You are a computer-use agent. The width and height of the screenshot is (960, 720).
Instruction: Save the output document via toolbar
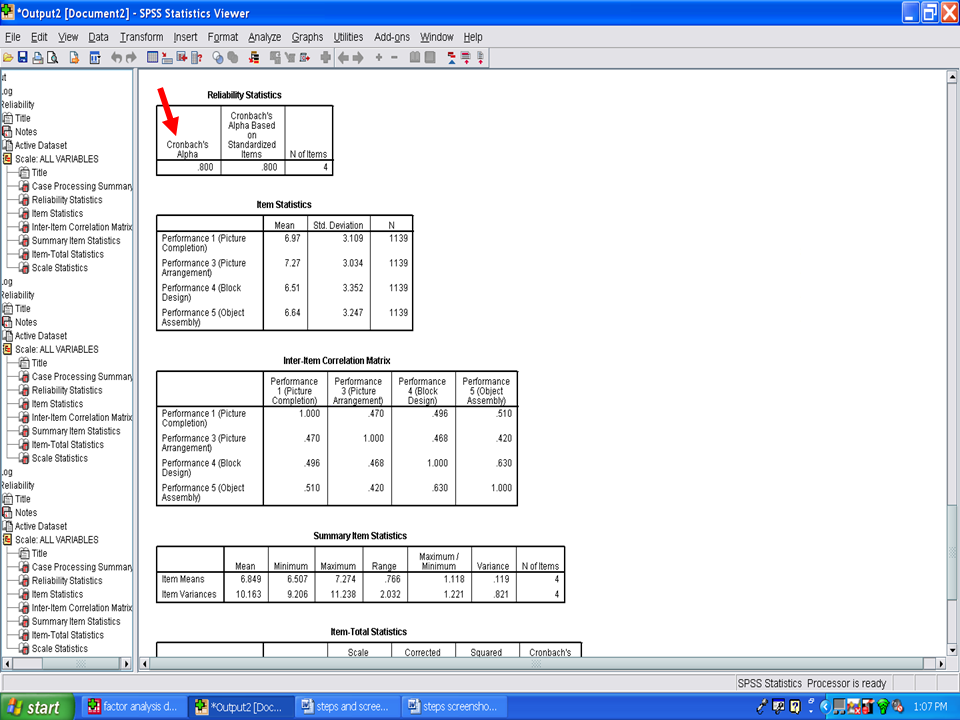(22, 58)
